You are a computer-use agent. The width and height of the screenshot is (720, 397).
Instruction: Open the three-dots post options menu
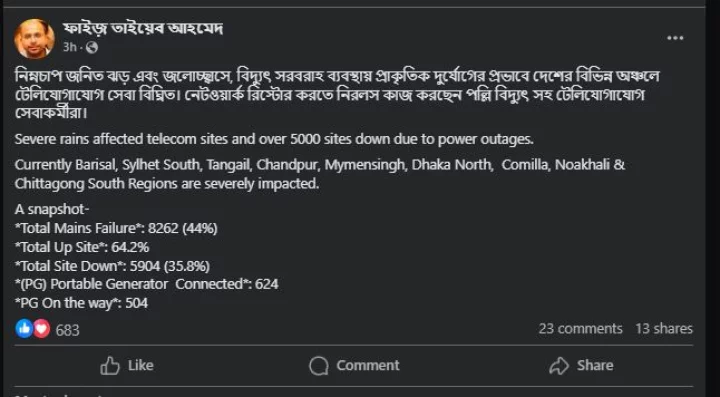point(675,38)
